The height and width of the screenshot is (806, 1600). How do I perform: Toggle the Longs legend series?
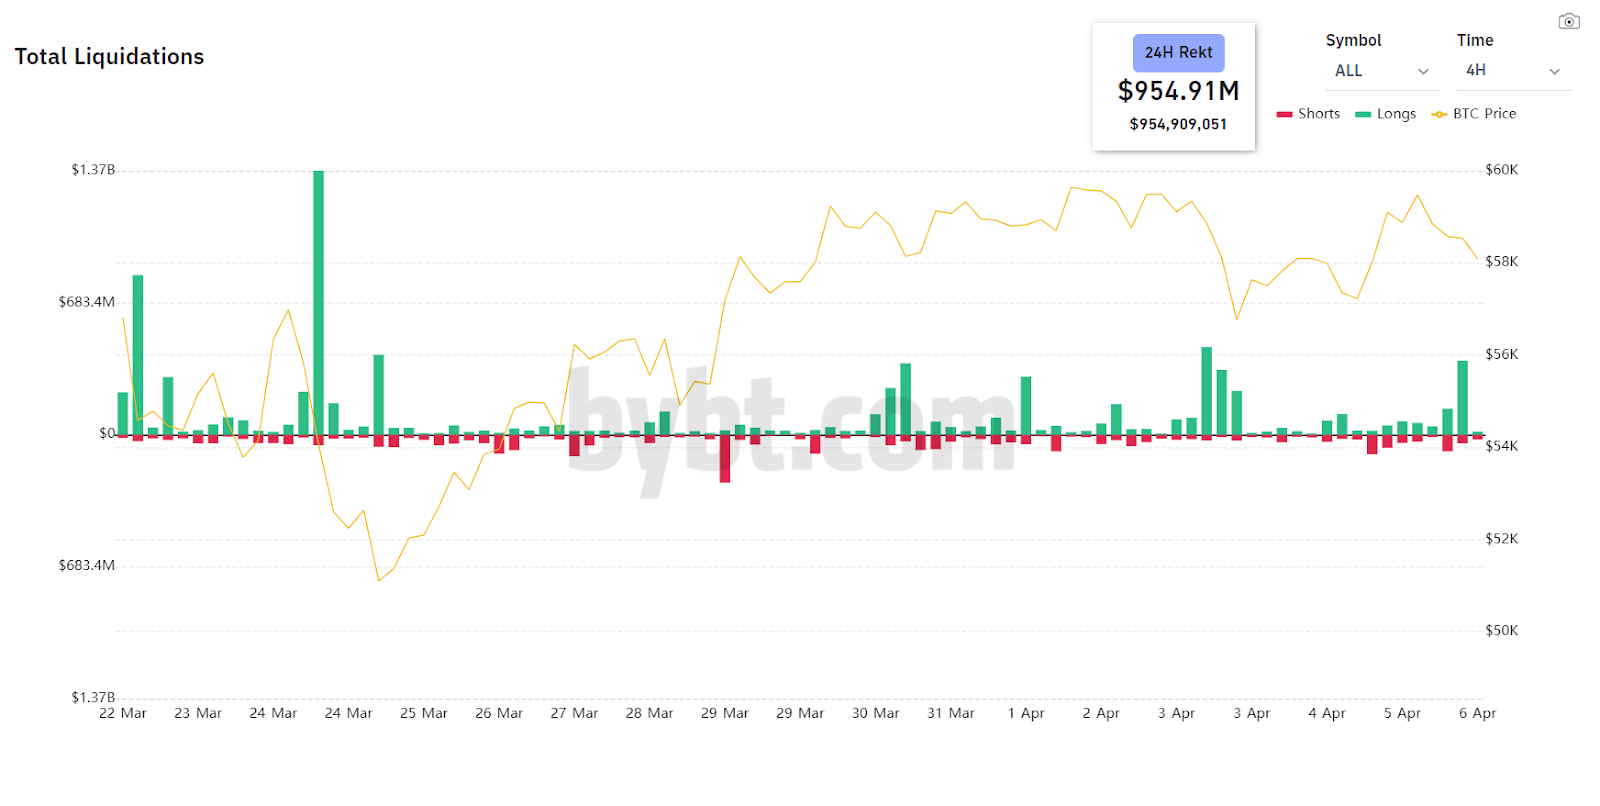click(x=1385, y=114)
